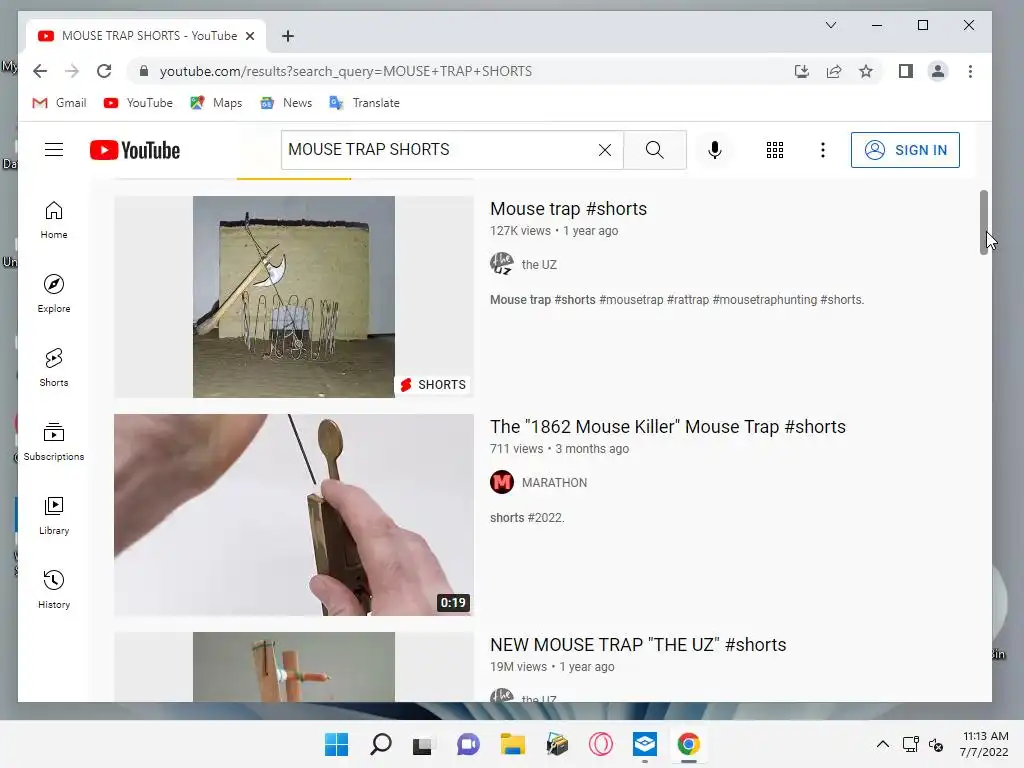Open NEW MOUSE TRAP "THE UZ" title
Viewport: 1024px width, 768px height.
(638, 645)
